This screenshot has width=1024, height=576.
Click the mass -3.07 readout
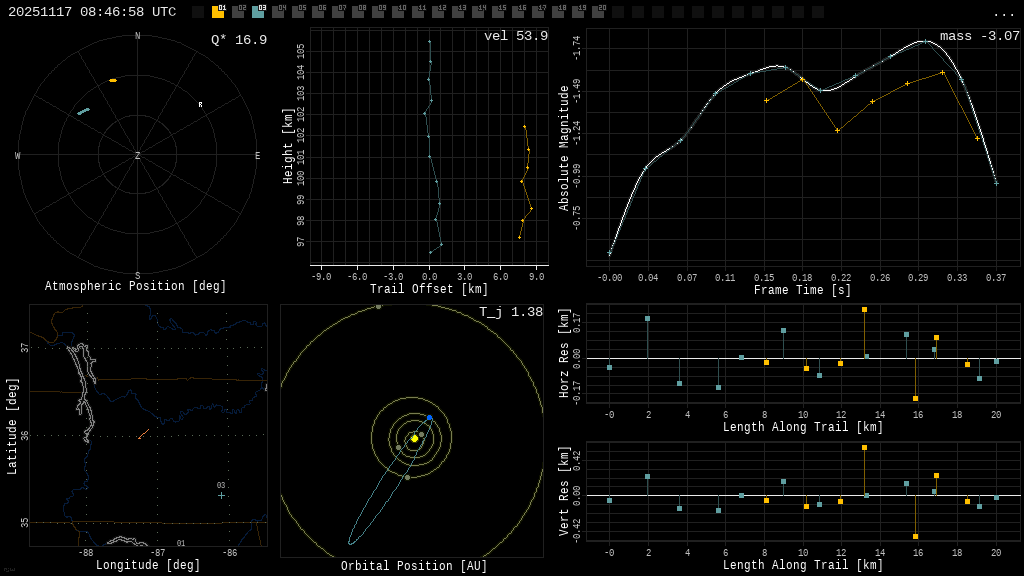[979, 36]
